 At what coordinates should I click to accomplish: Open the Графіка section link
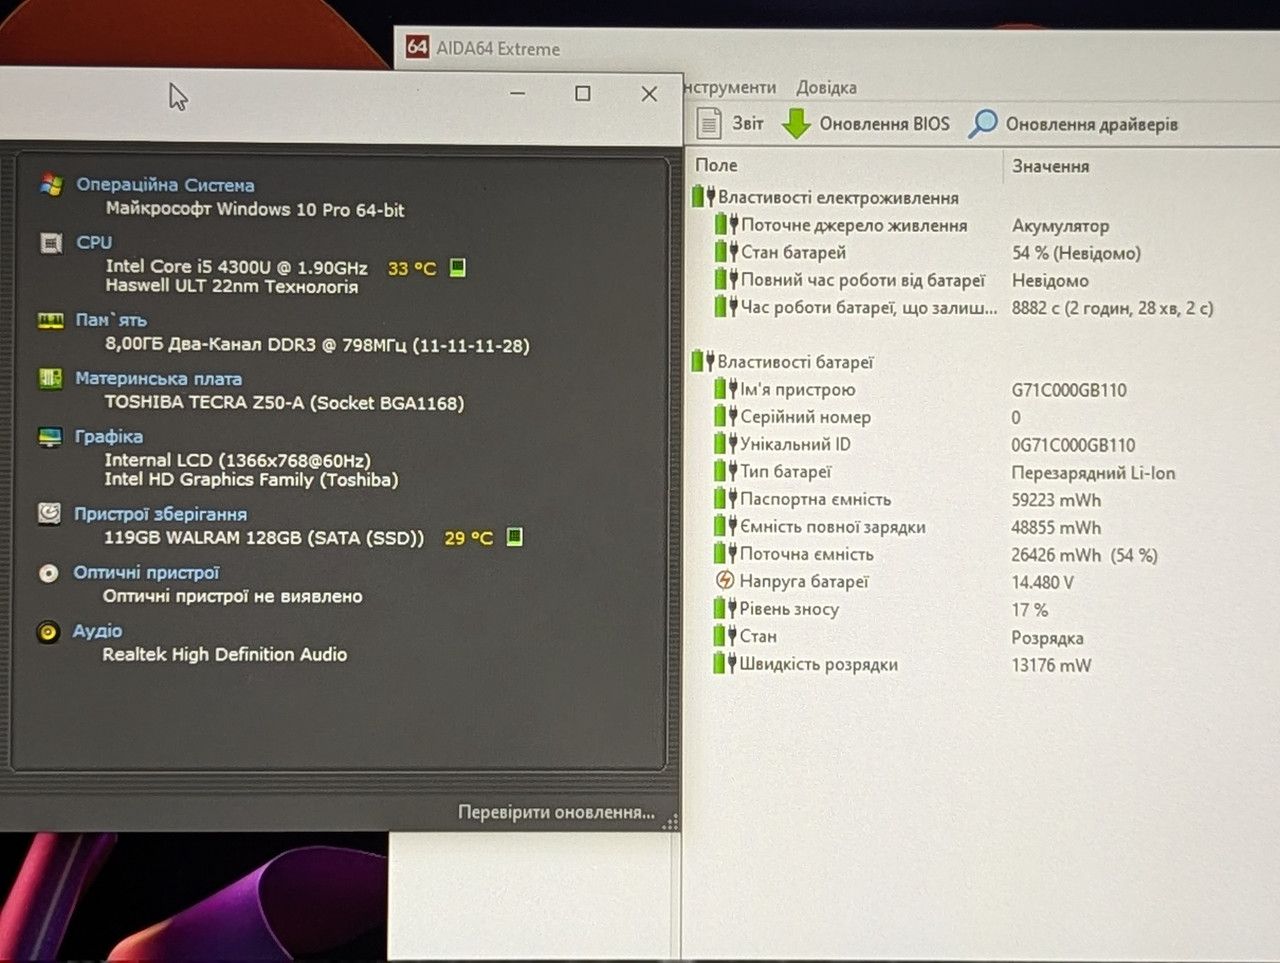[108, 437]
